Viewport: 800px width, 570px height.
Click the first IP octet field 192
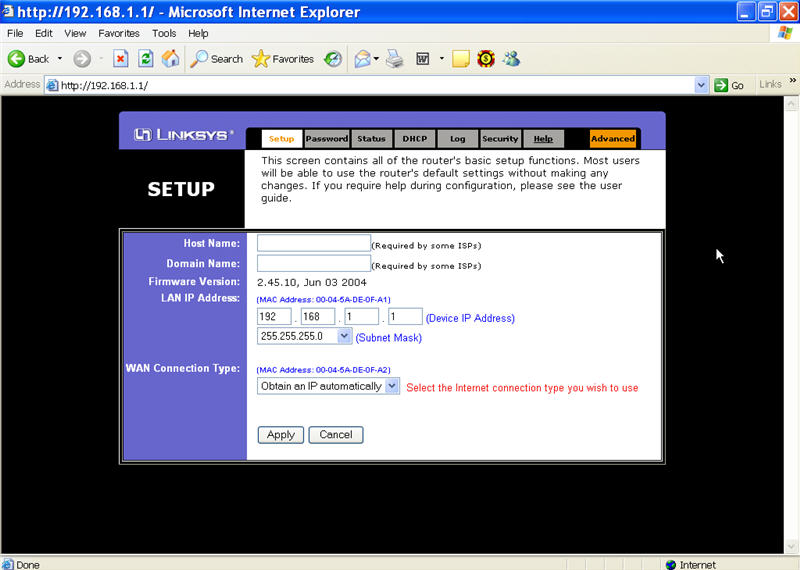(x=274, y=316)
